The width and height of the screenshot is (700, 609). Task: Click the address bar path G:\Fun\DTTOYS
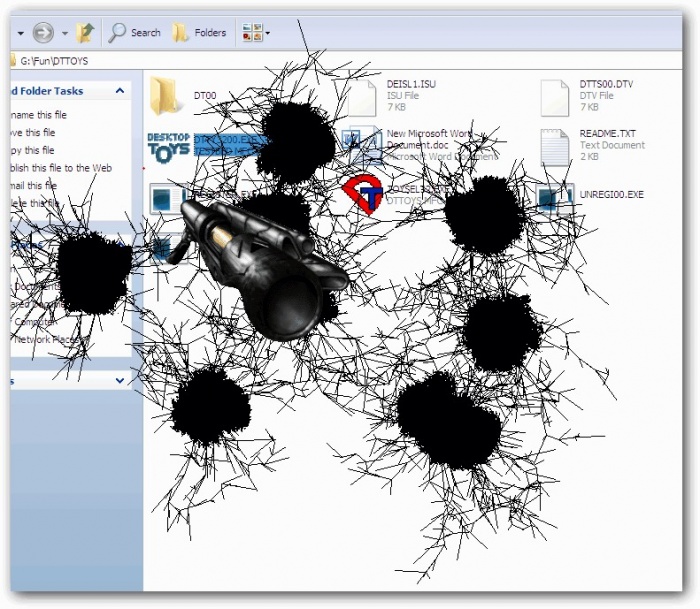(x=54, y=61)
